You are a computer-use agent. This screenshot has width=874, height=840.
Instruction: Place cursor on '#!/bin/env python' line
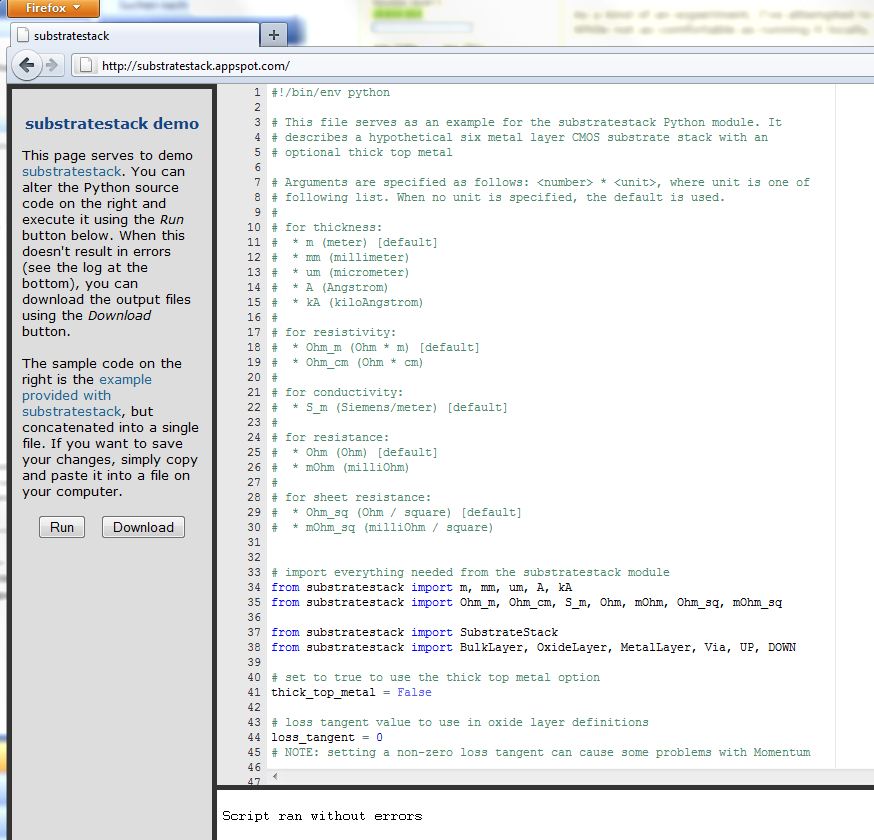331,93
